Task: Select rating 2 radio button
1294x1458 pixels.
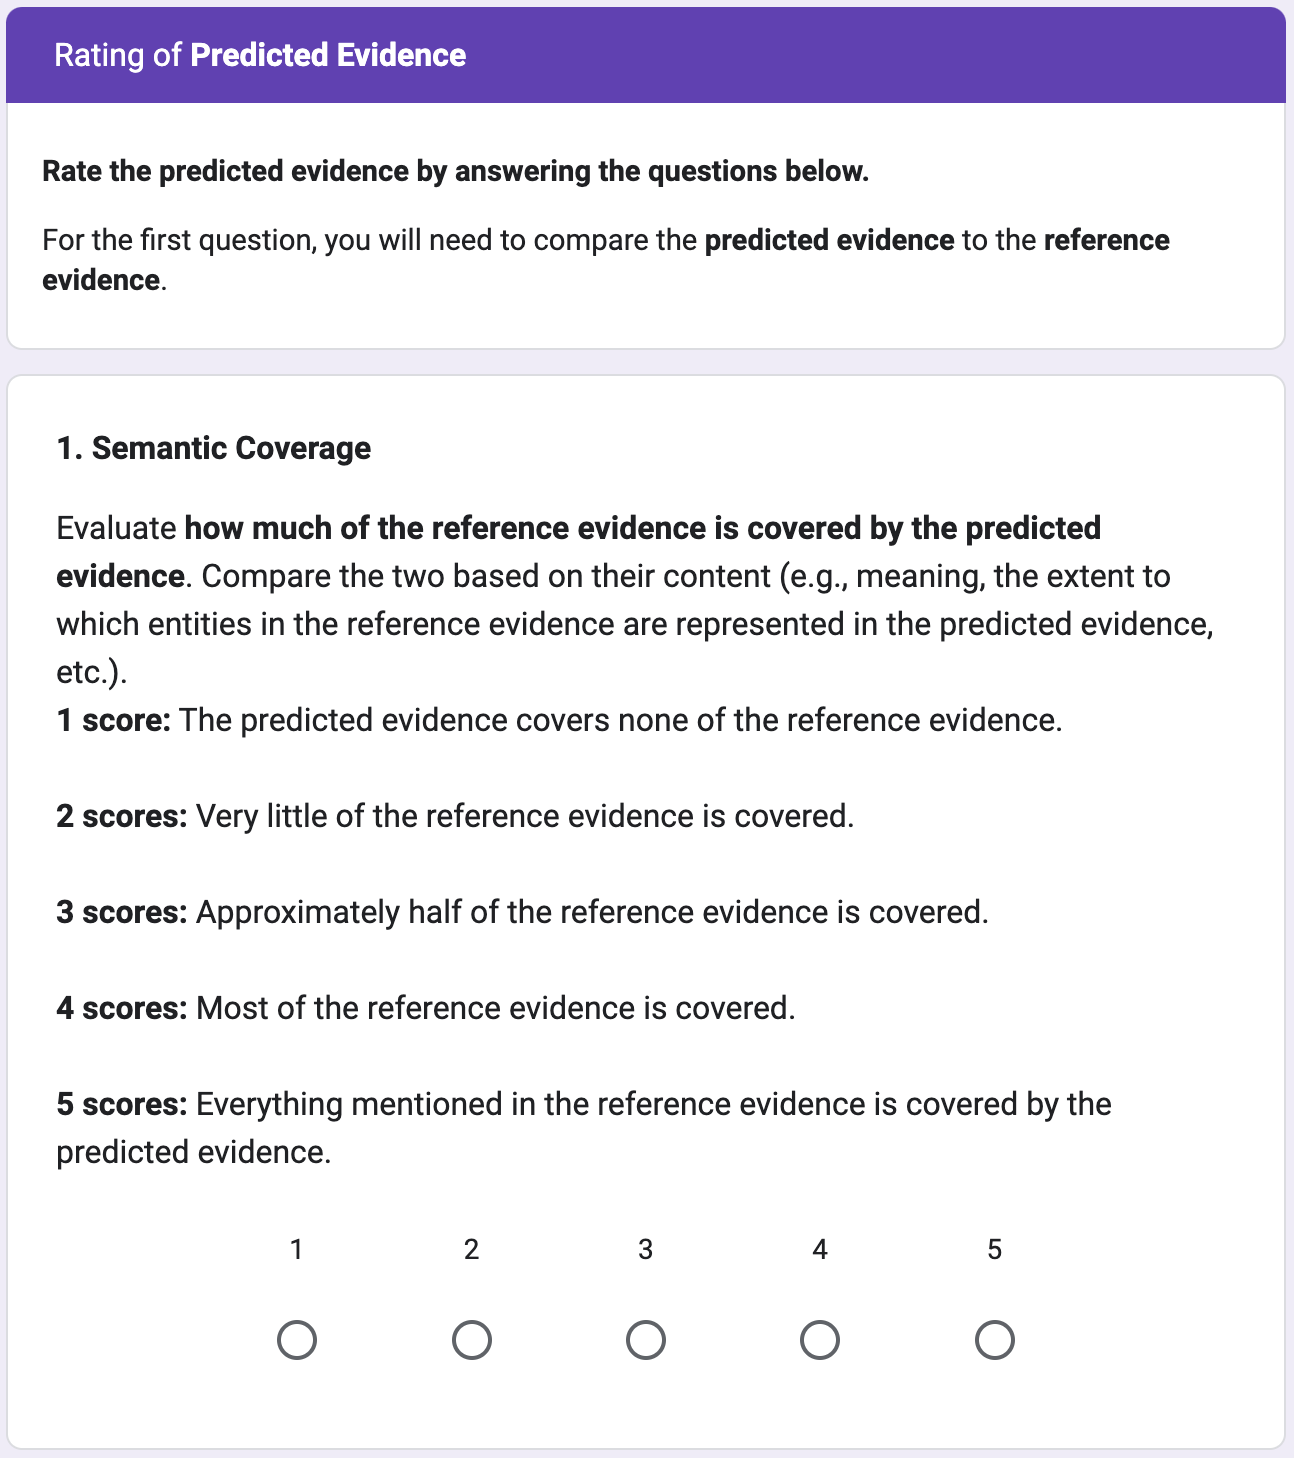Action: [x=472, y=1340]
